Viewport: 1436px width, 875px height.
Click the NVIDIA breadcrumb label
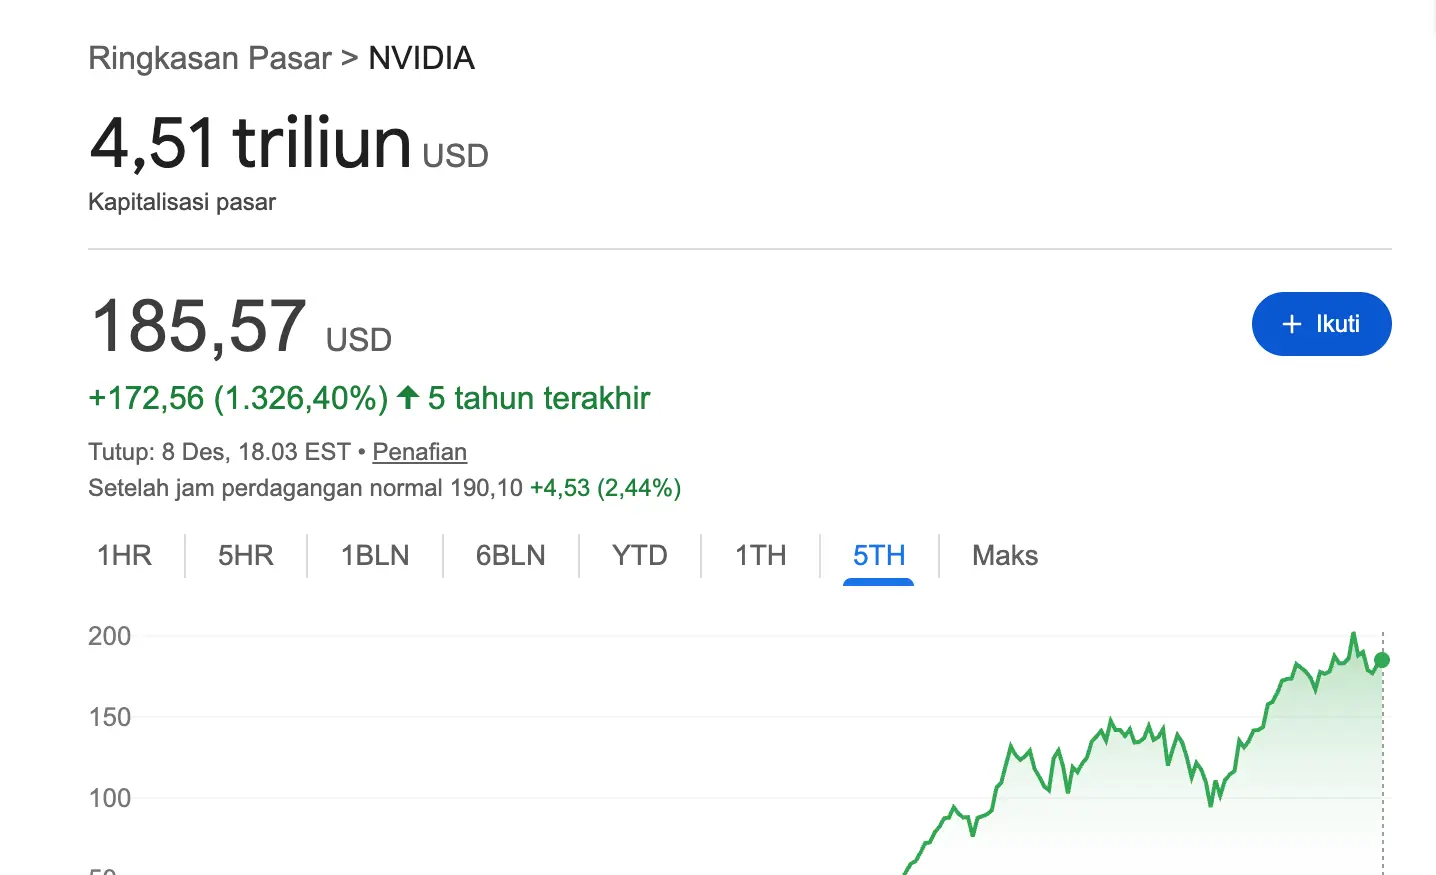coord(421,58)
